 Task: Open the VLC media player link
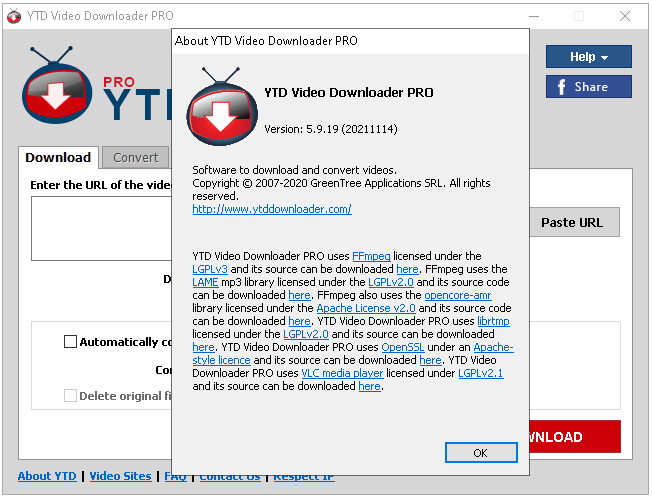tap(342, 373)
